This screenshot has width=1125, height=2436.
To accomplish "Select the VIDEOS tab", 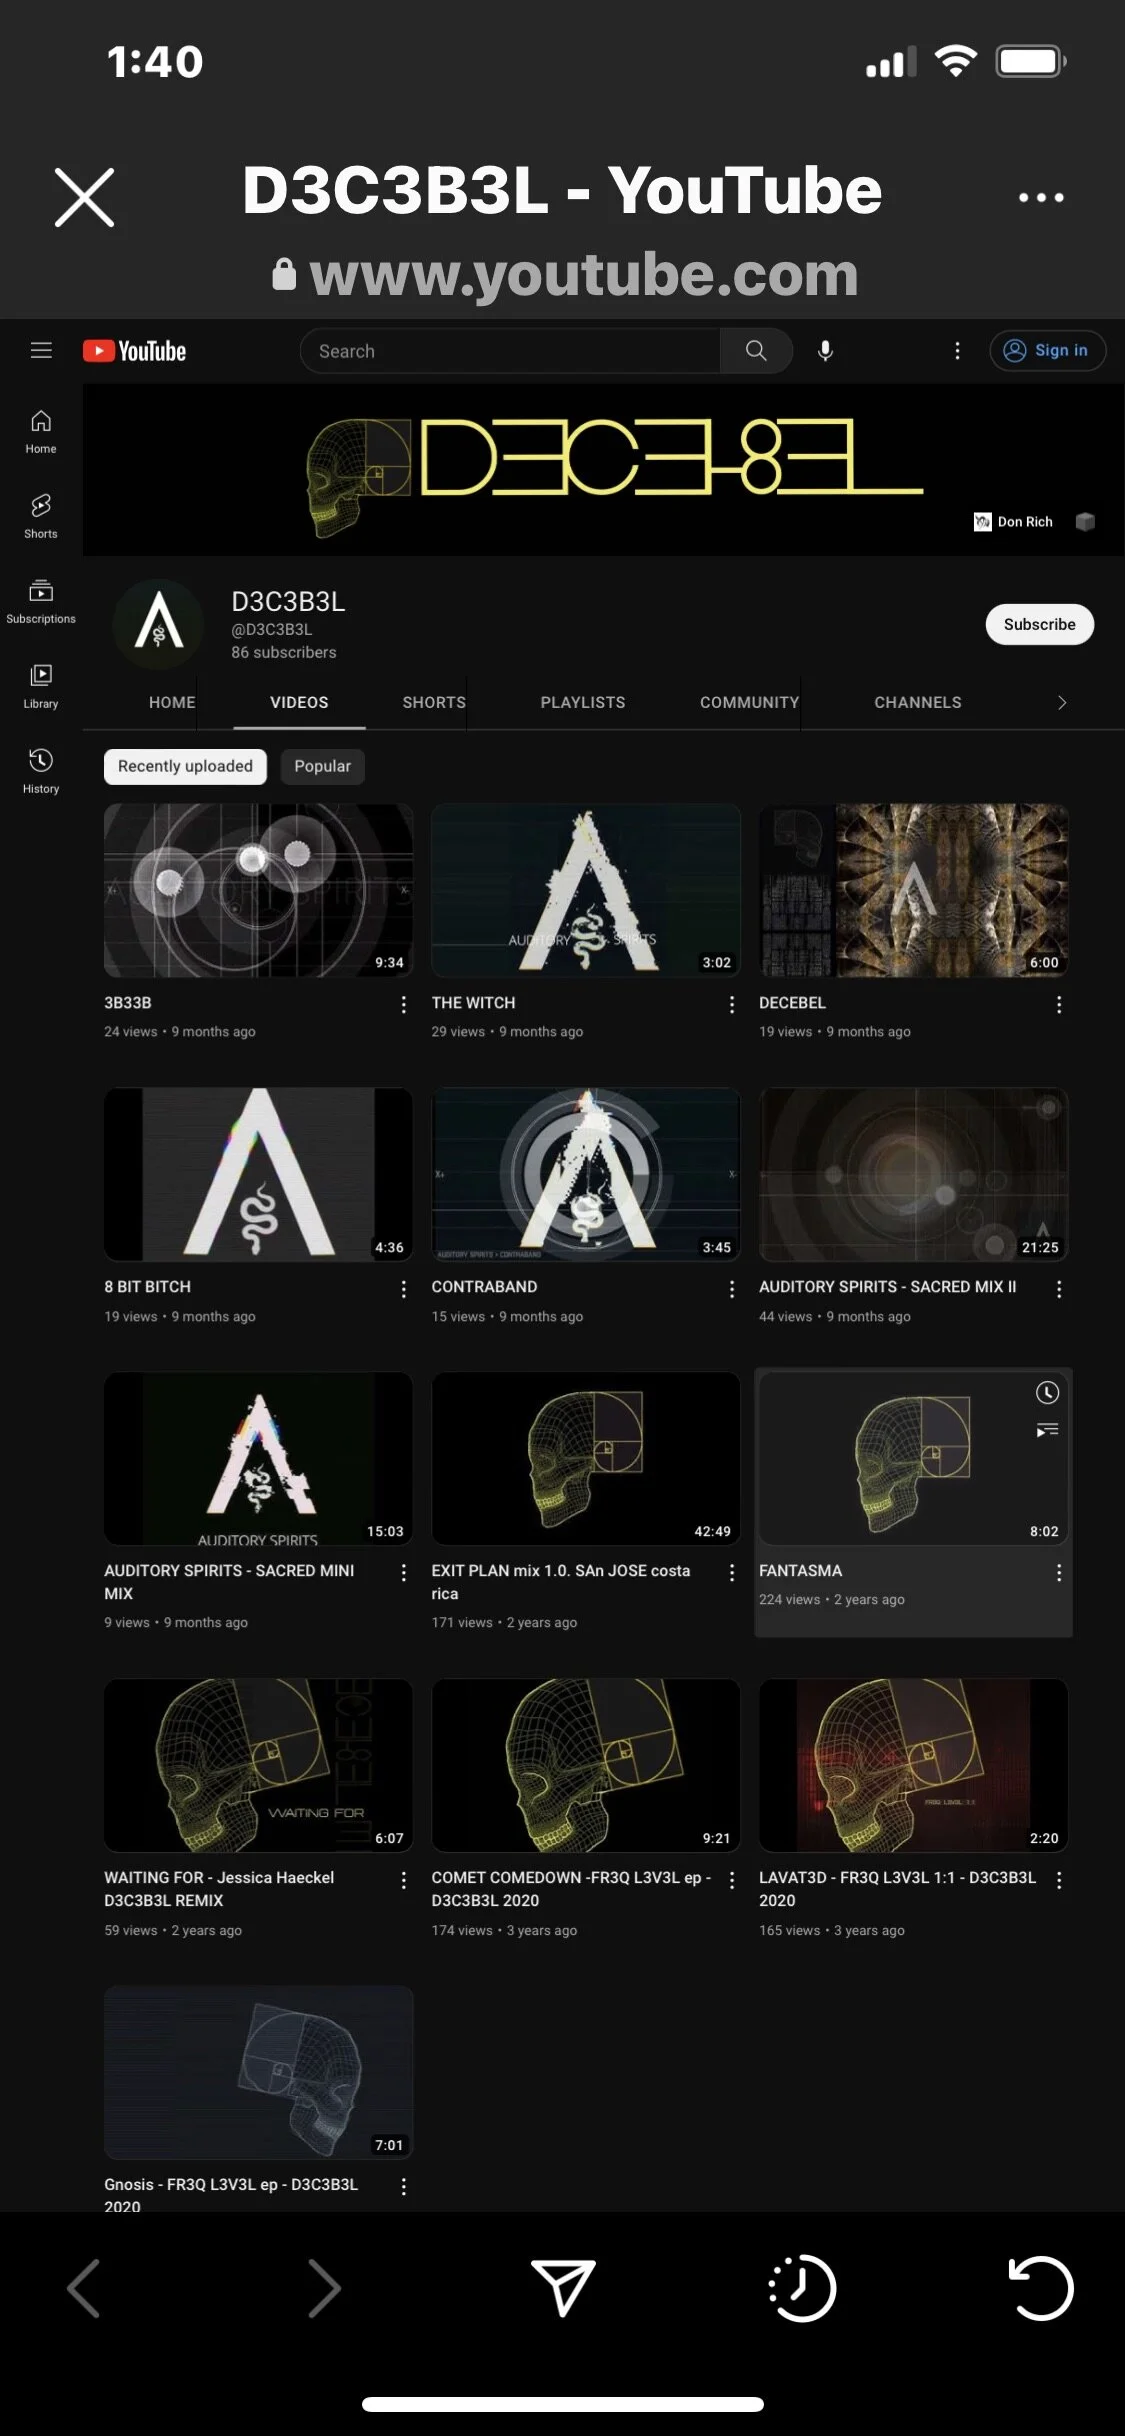I will (x=299, y=703).
